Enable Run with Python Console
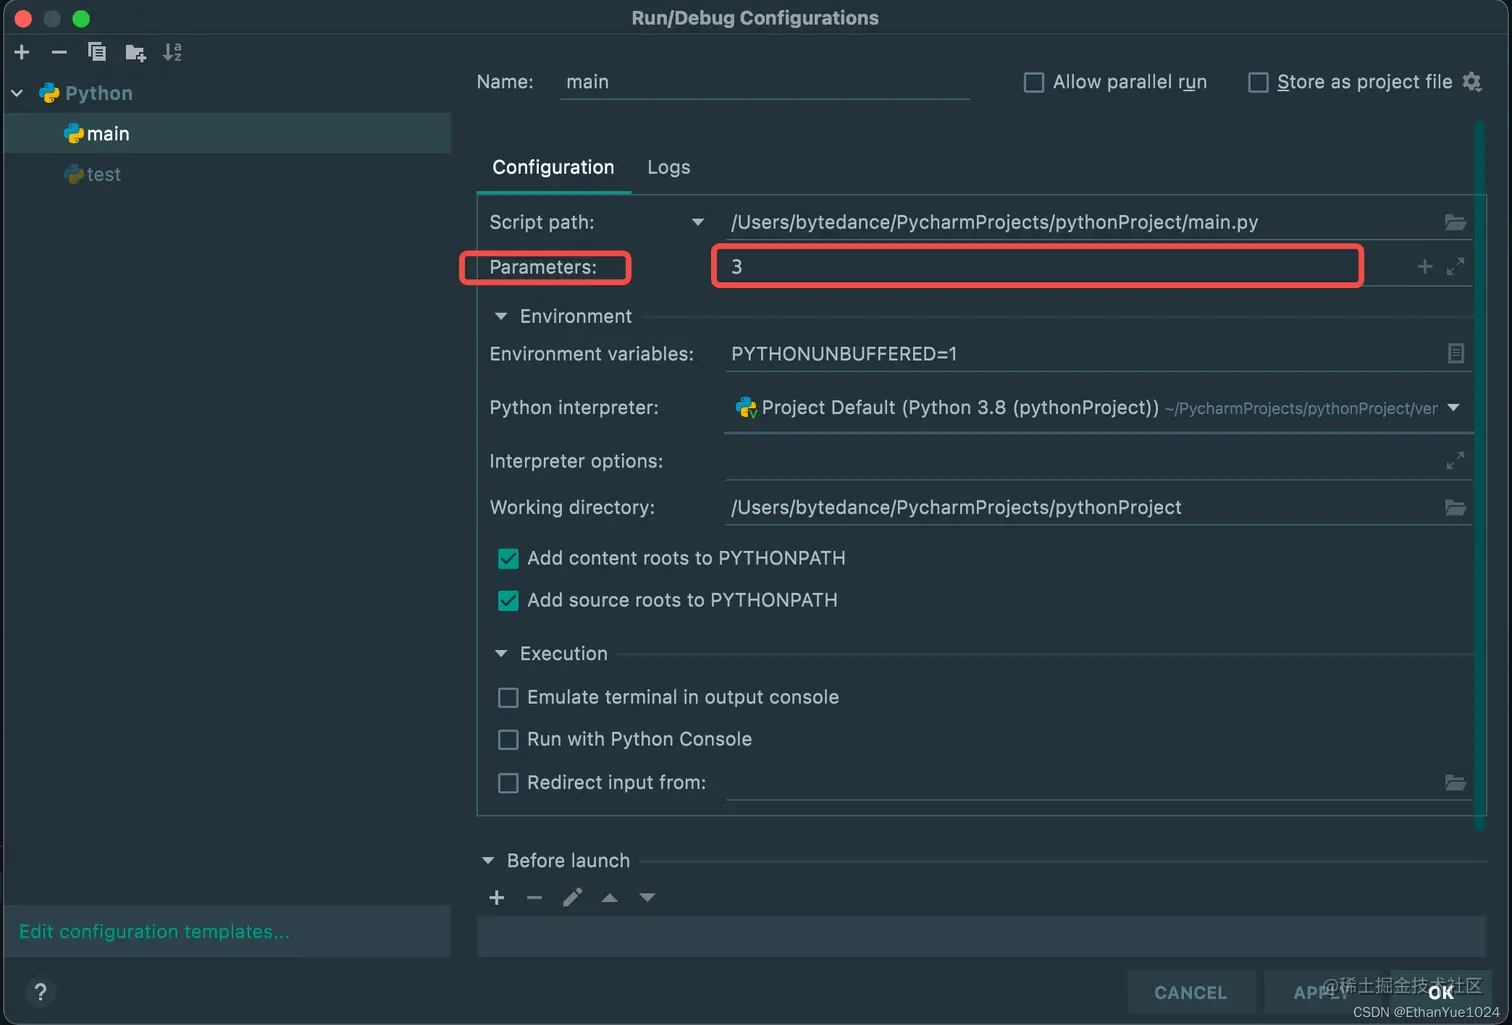This screenshot has width=1512, height=1025. tap(508, 739)
